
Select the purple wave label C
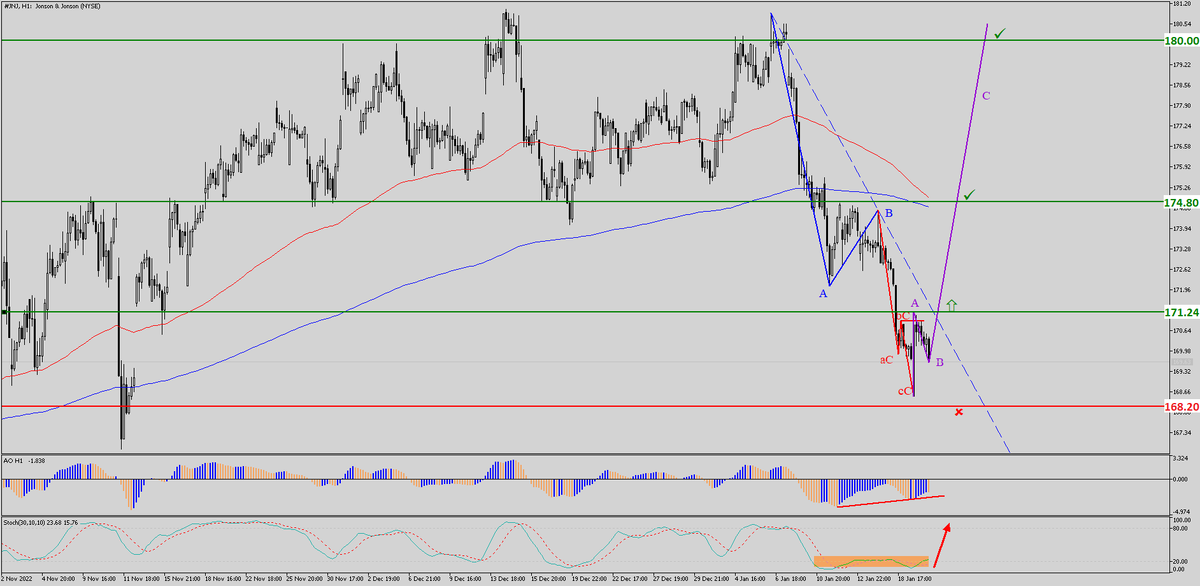[x=986, y=97]
